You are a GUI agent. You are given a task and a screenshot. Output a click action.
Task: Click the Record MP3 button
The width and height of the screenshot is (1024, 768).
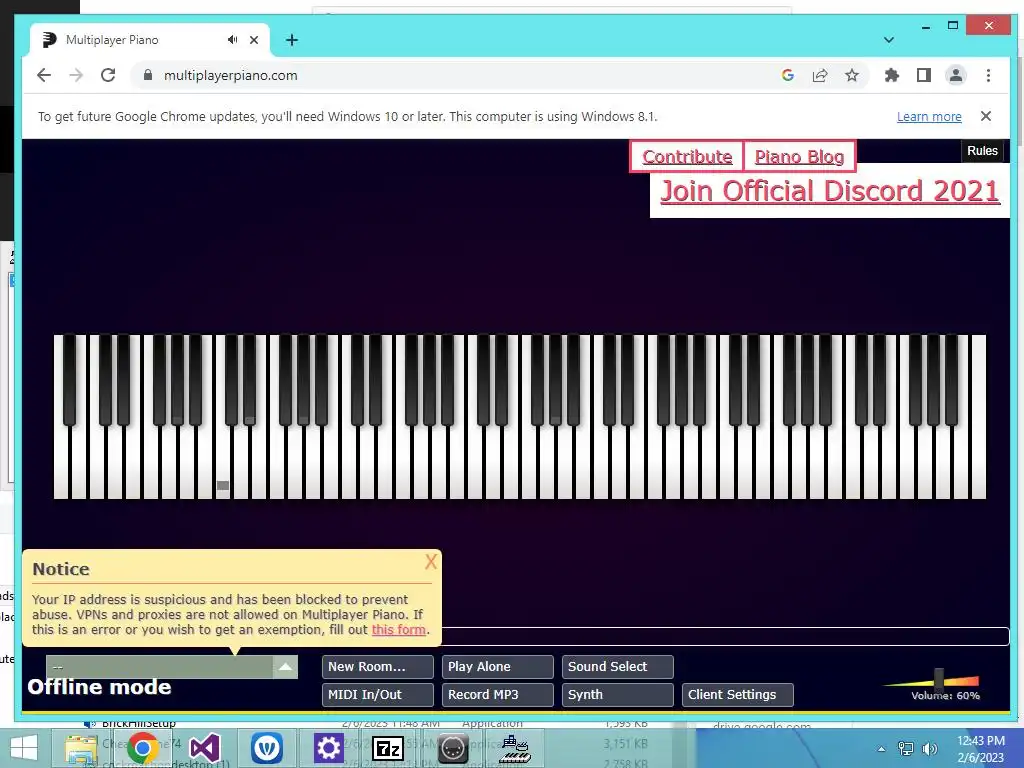click(498, 695)
